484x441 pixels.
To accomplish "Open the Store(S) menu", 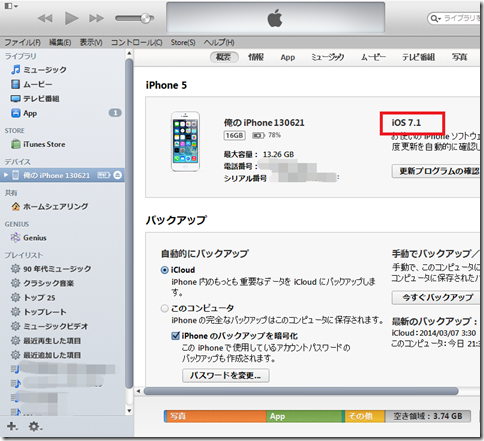I will (183, 43).
